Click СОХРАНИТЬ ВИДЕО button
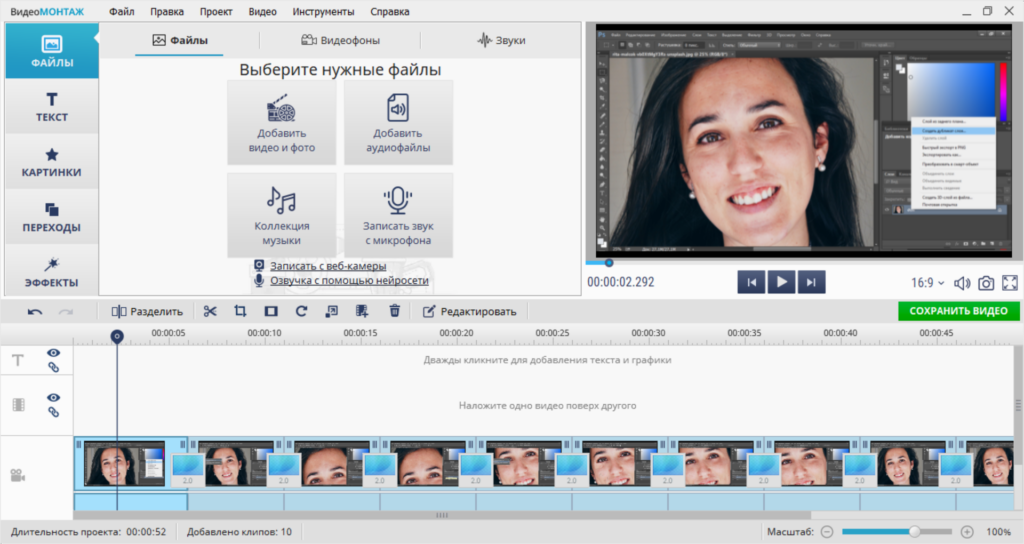Screen dimensions: 1024x544 [x=958, y=311]
